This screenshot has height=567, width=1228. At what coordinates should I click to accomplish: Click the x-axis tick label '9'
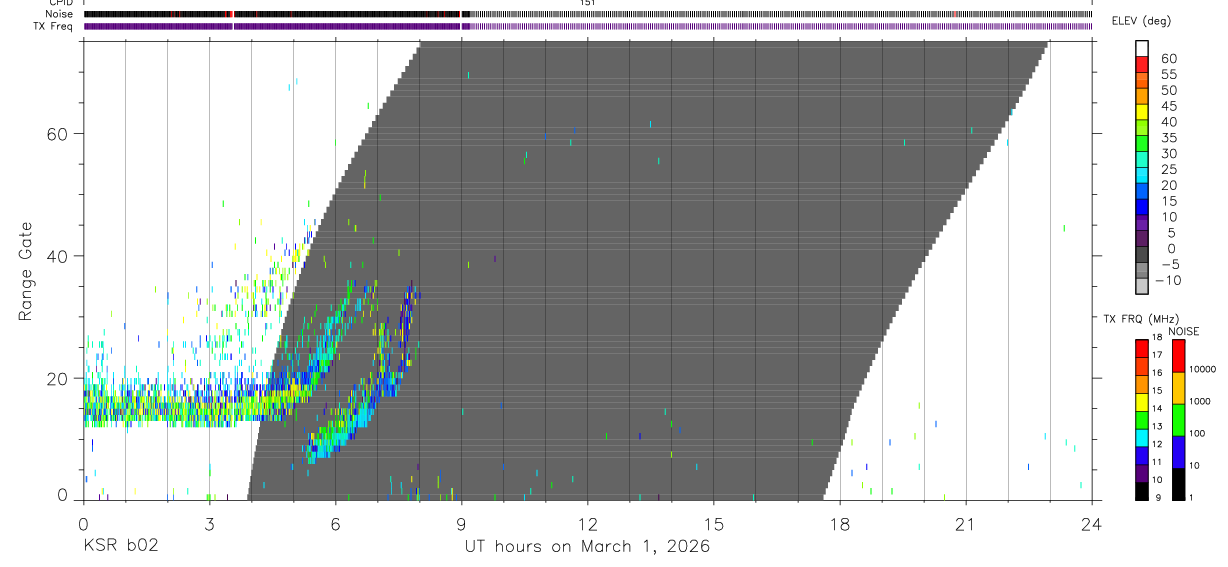coord(461,524)
